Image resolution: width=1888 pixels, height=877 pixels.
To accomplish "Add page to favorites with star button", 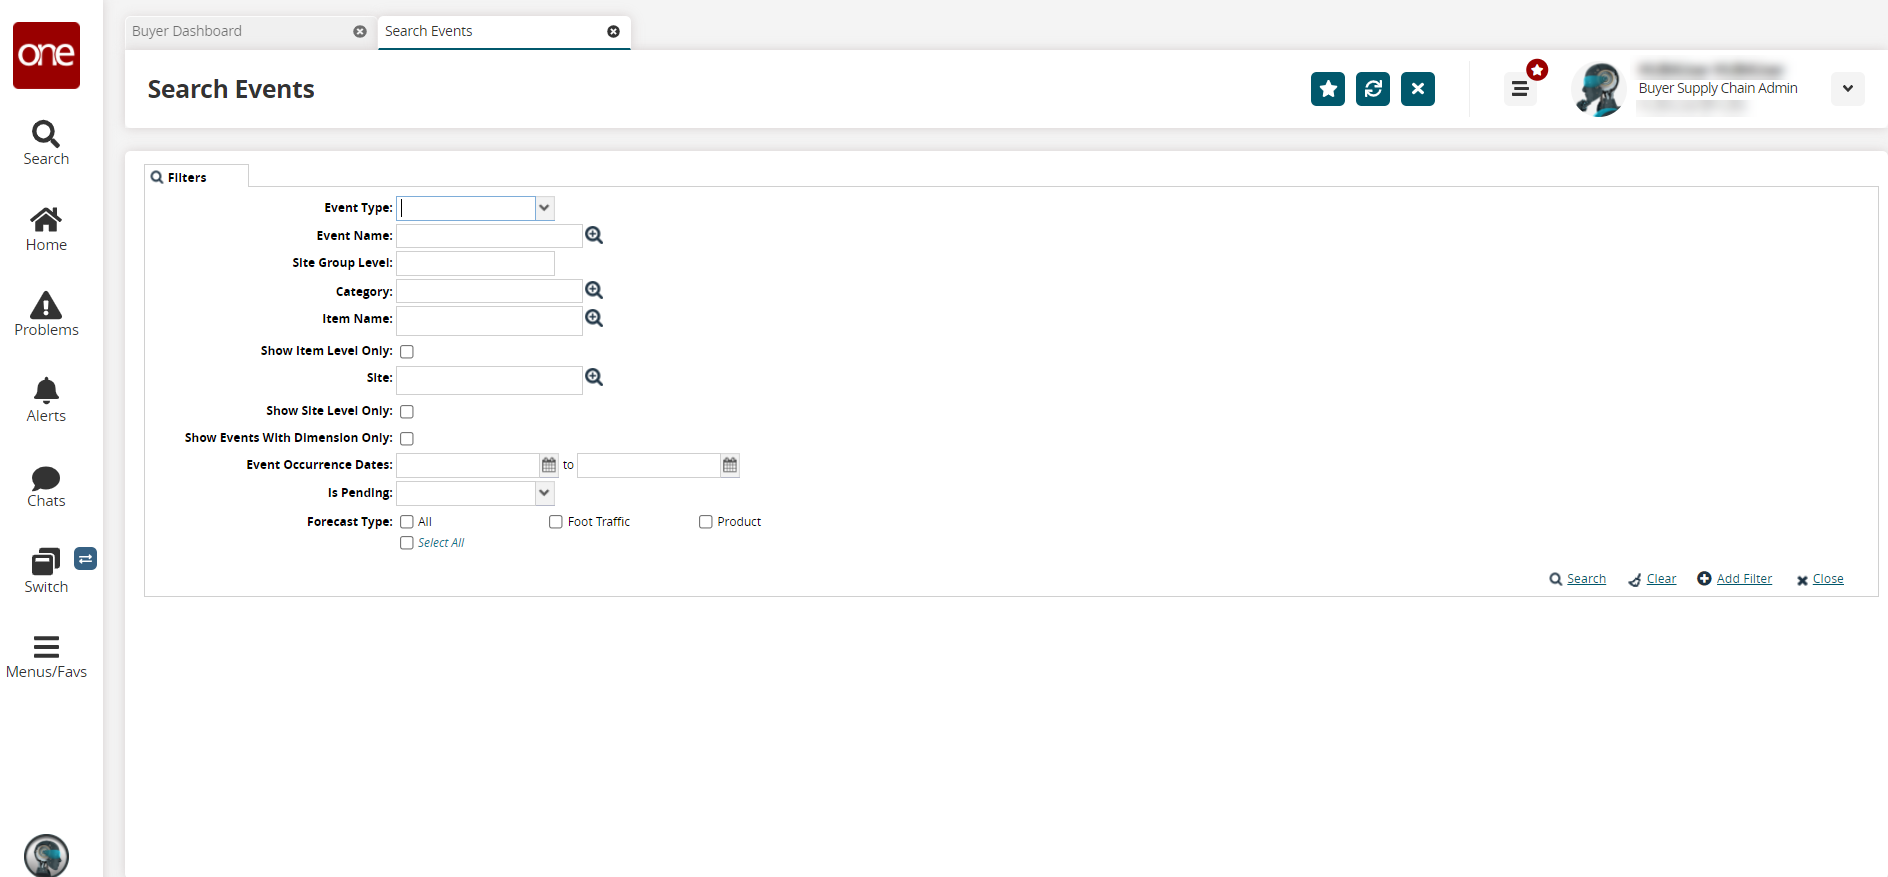I will coord(1328,89).
